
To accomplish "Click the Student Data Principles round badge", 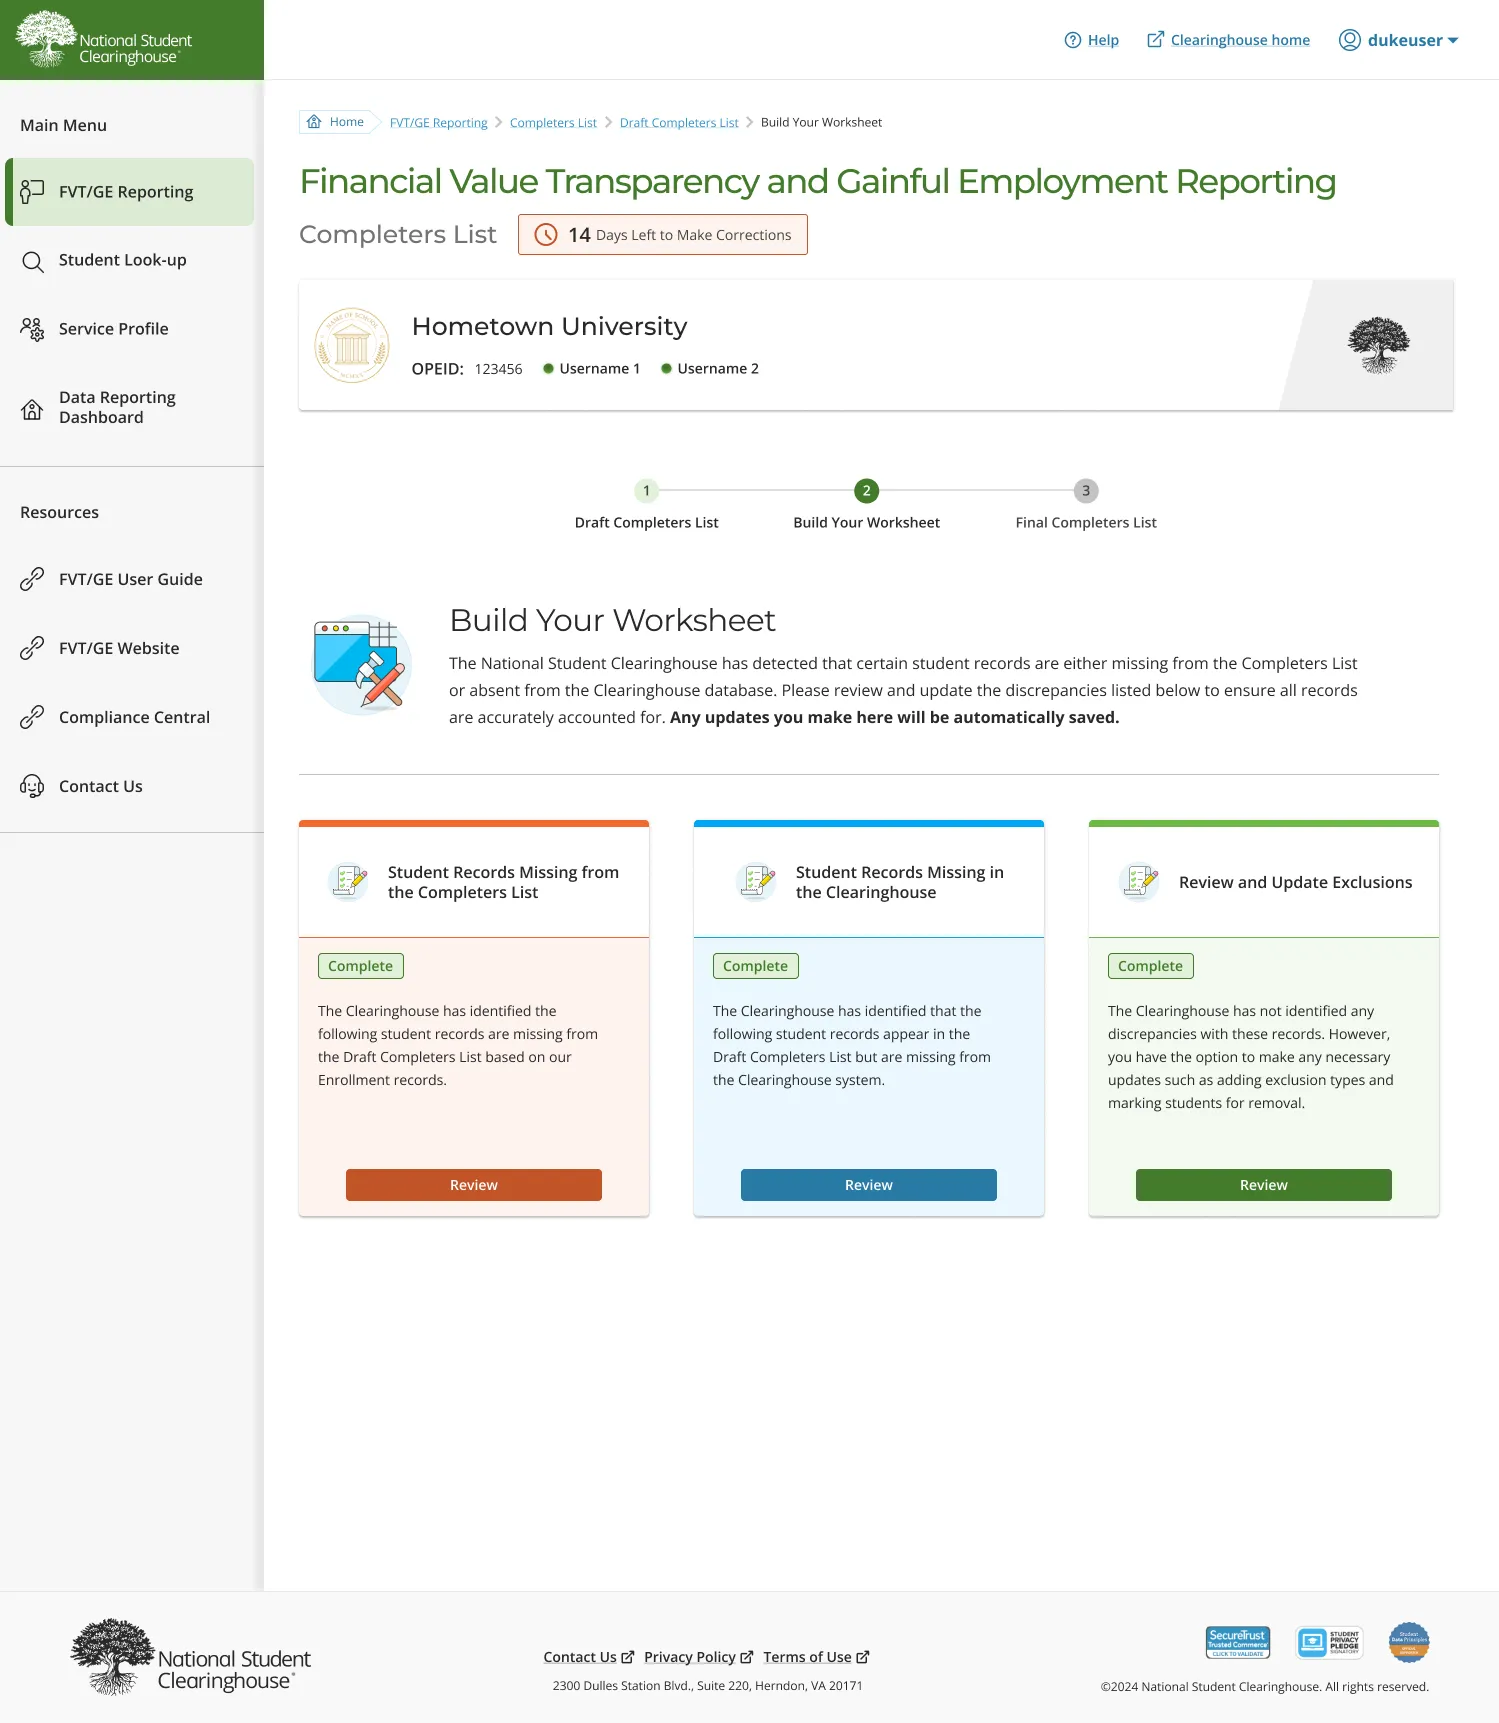I will pyautogui.click(x=1409, y=1642).
